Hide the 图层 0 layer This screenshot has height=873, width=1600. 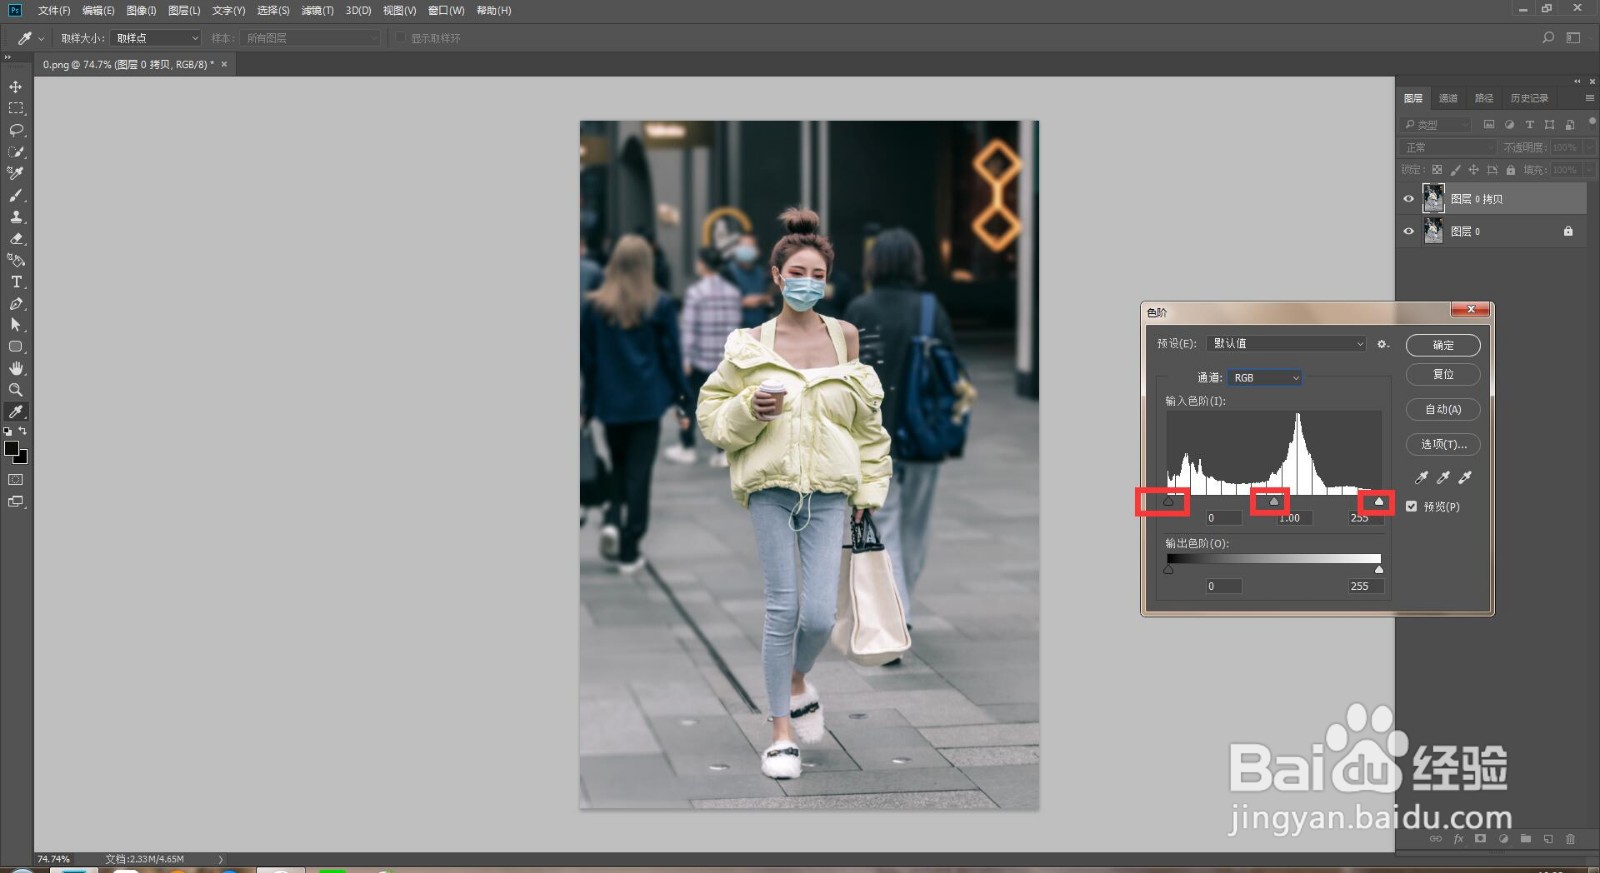(1409, 231)
